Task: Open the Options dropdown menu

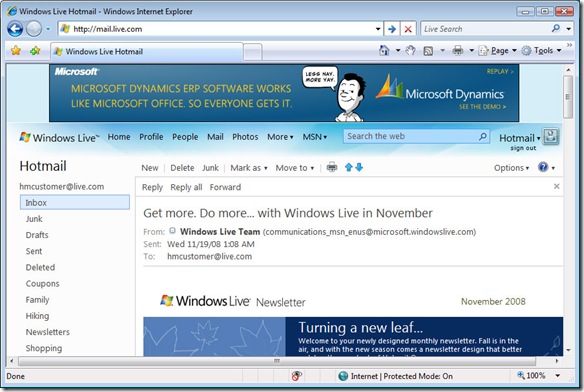Action: 511,168
